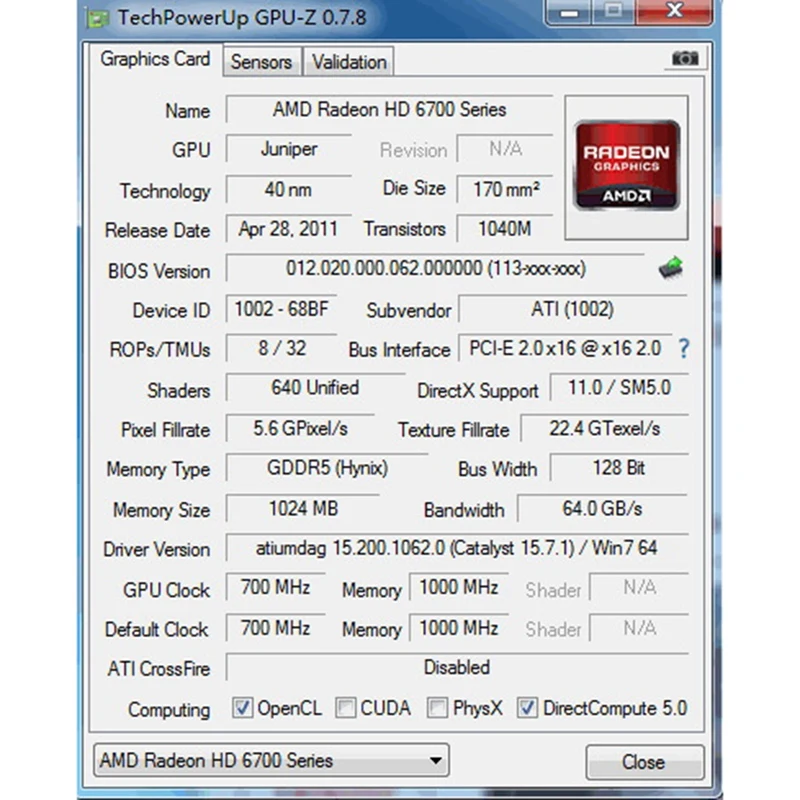
Task: Save BIOS using the green chip icon
Action: coord(671,267)
